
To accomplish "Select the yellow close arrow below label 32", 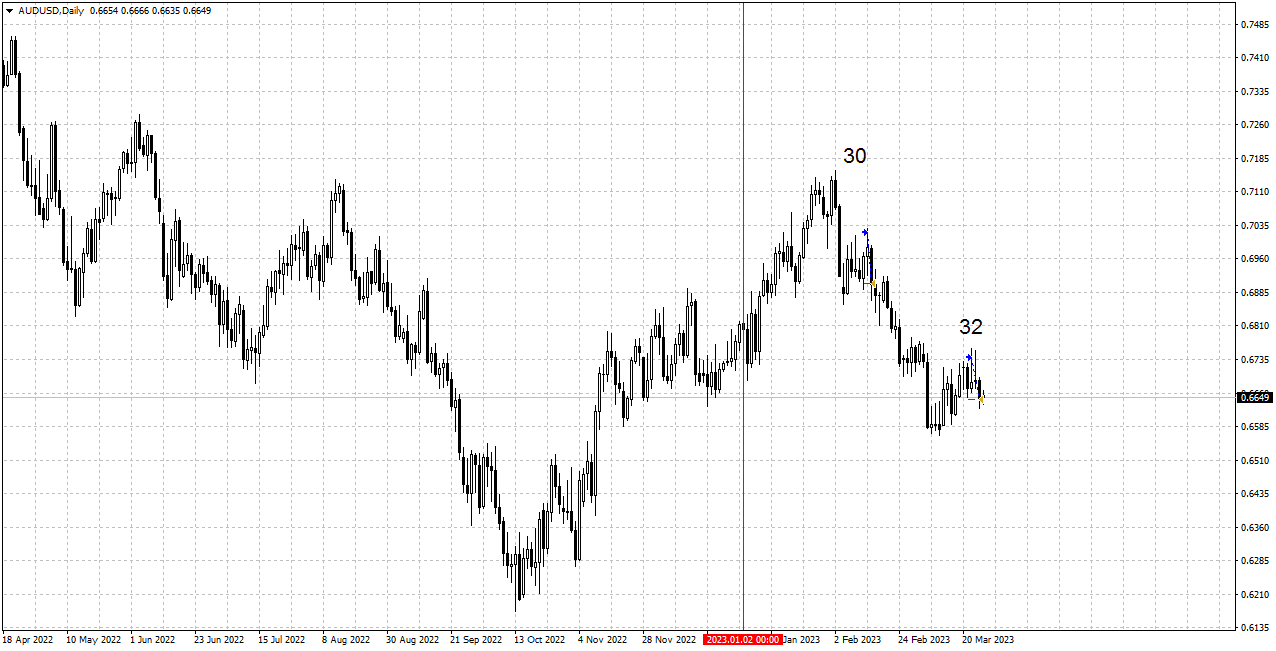I will pos(981,400).
